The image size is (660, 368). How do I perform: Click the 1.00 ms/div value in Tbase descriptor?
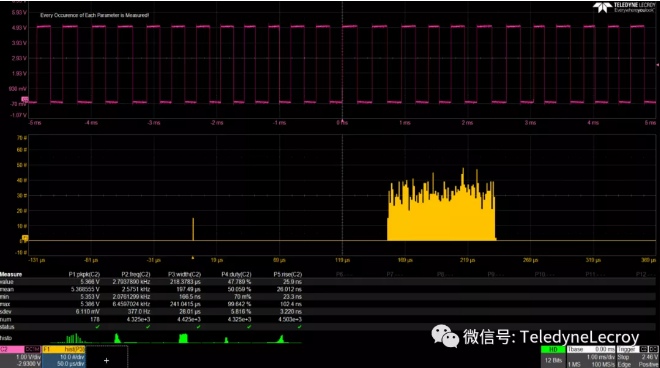[x=601, y=357]
